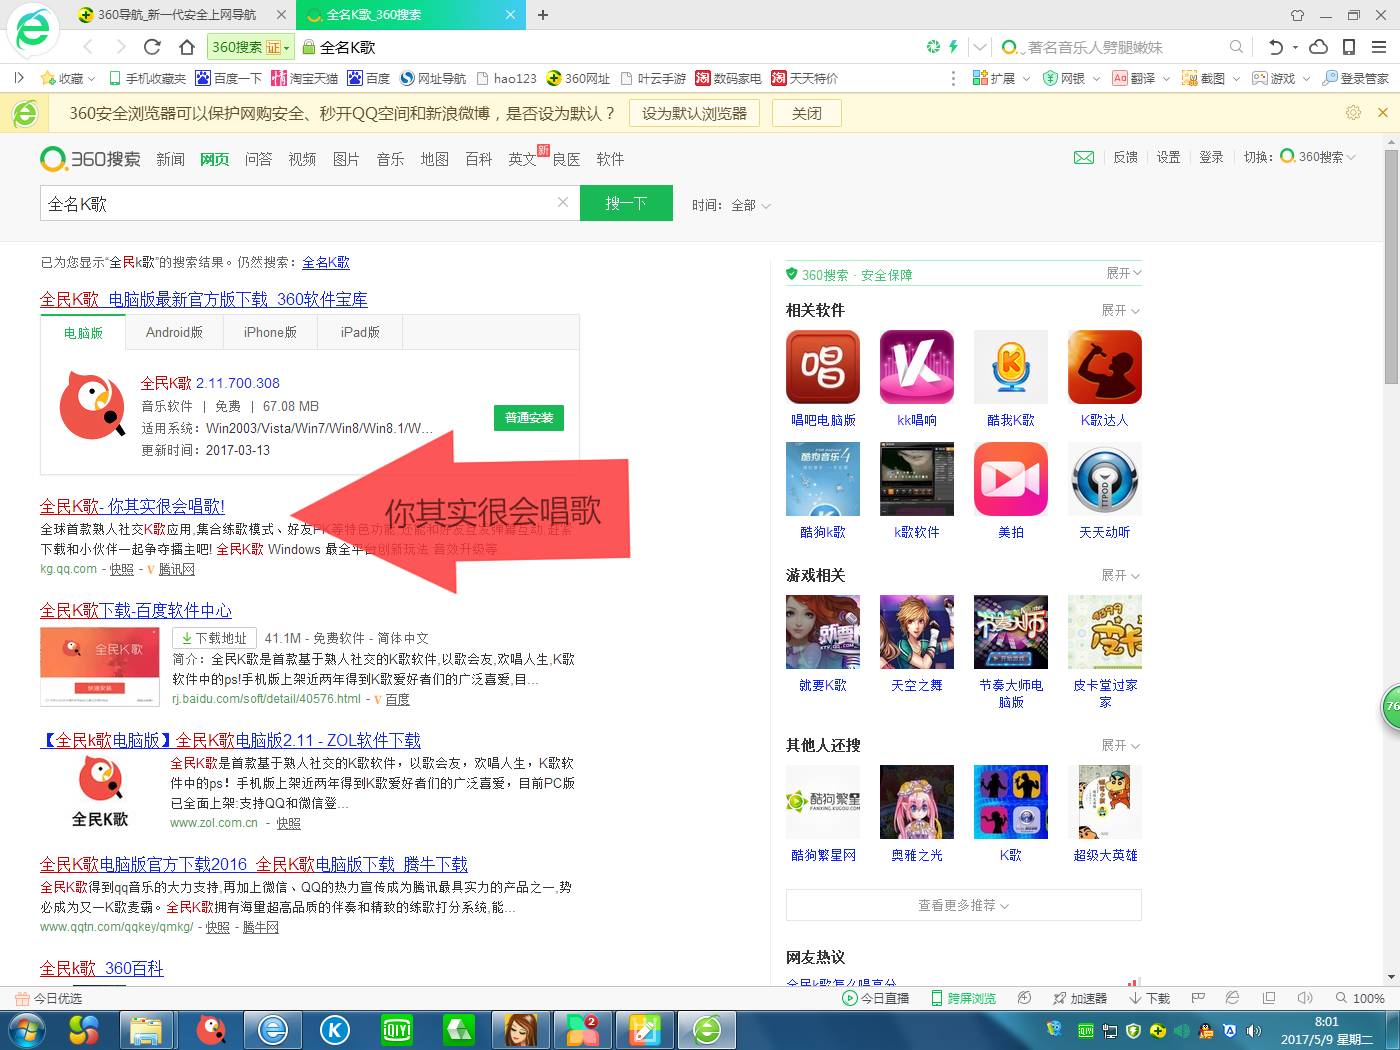Open 今日直播 in status bar
This screenshot has width=1400, height=1050.
pos(876,998)
